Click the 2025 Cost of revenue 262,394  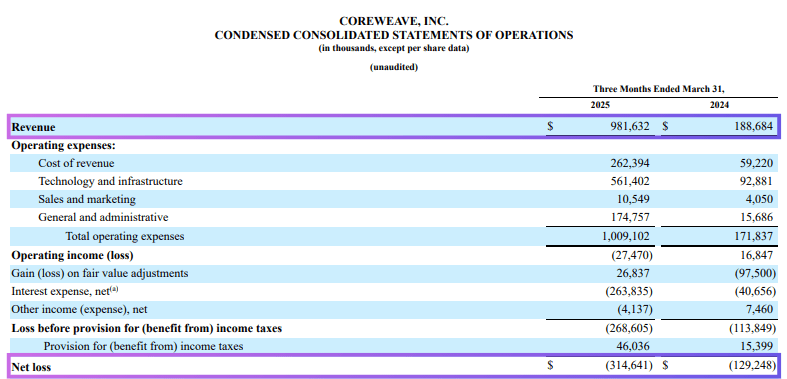(629, 163)
